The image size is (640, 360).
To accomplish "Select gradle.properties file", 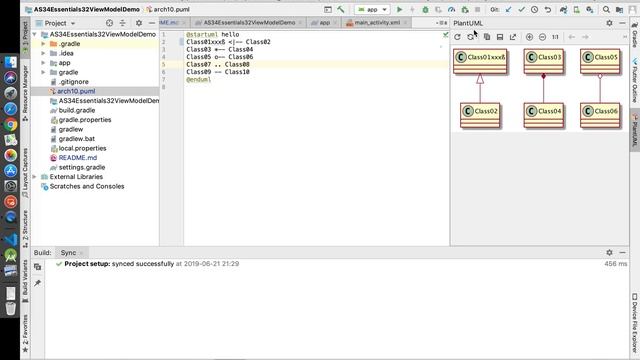I will (x=85, y=120).
